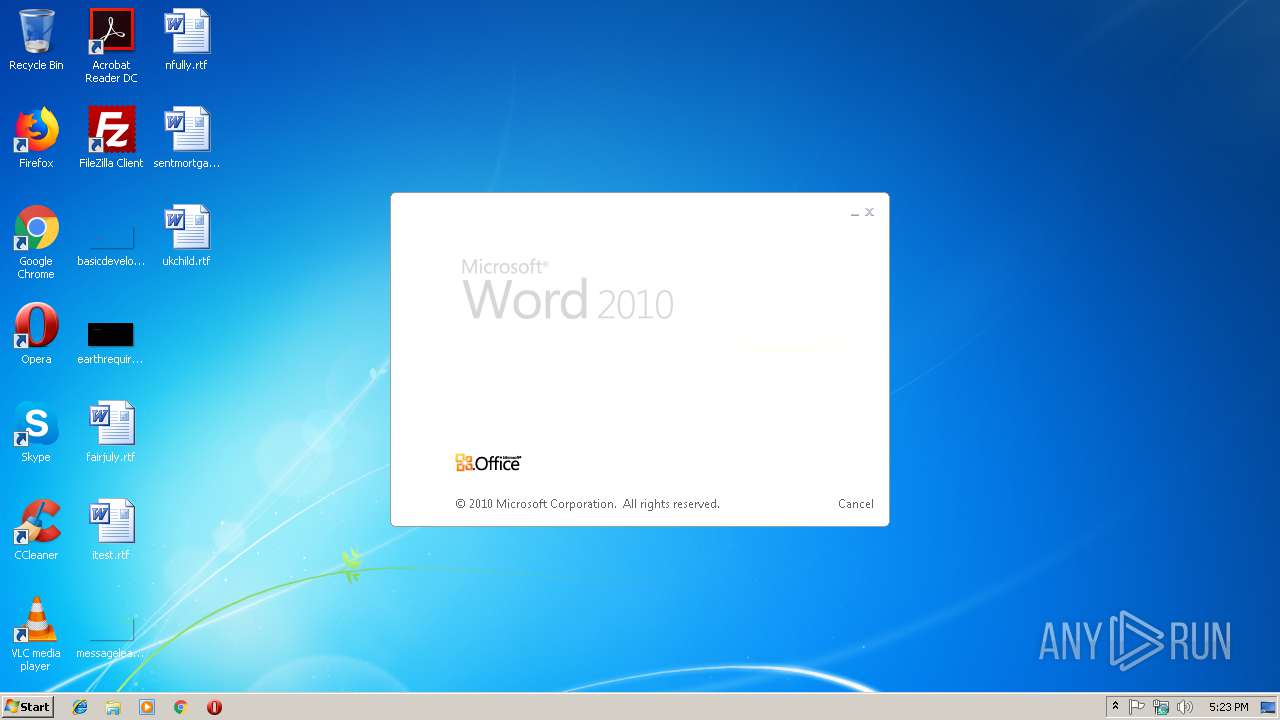Select the ltest.rtf document icon

tap(111, 530)
